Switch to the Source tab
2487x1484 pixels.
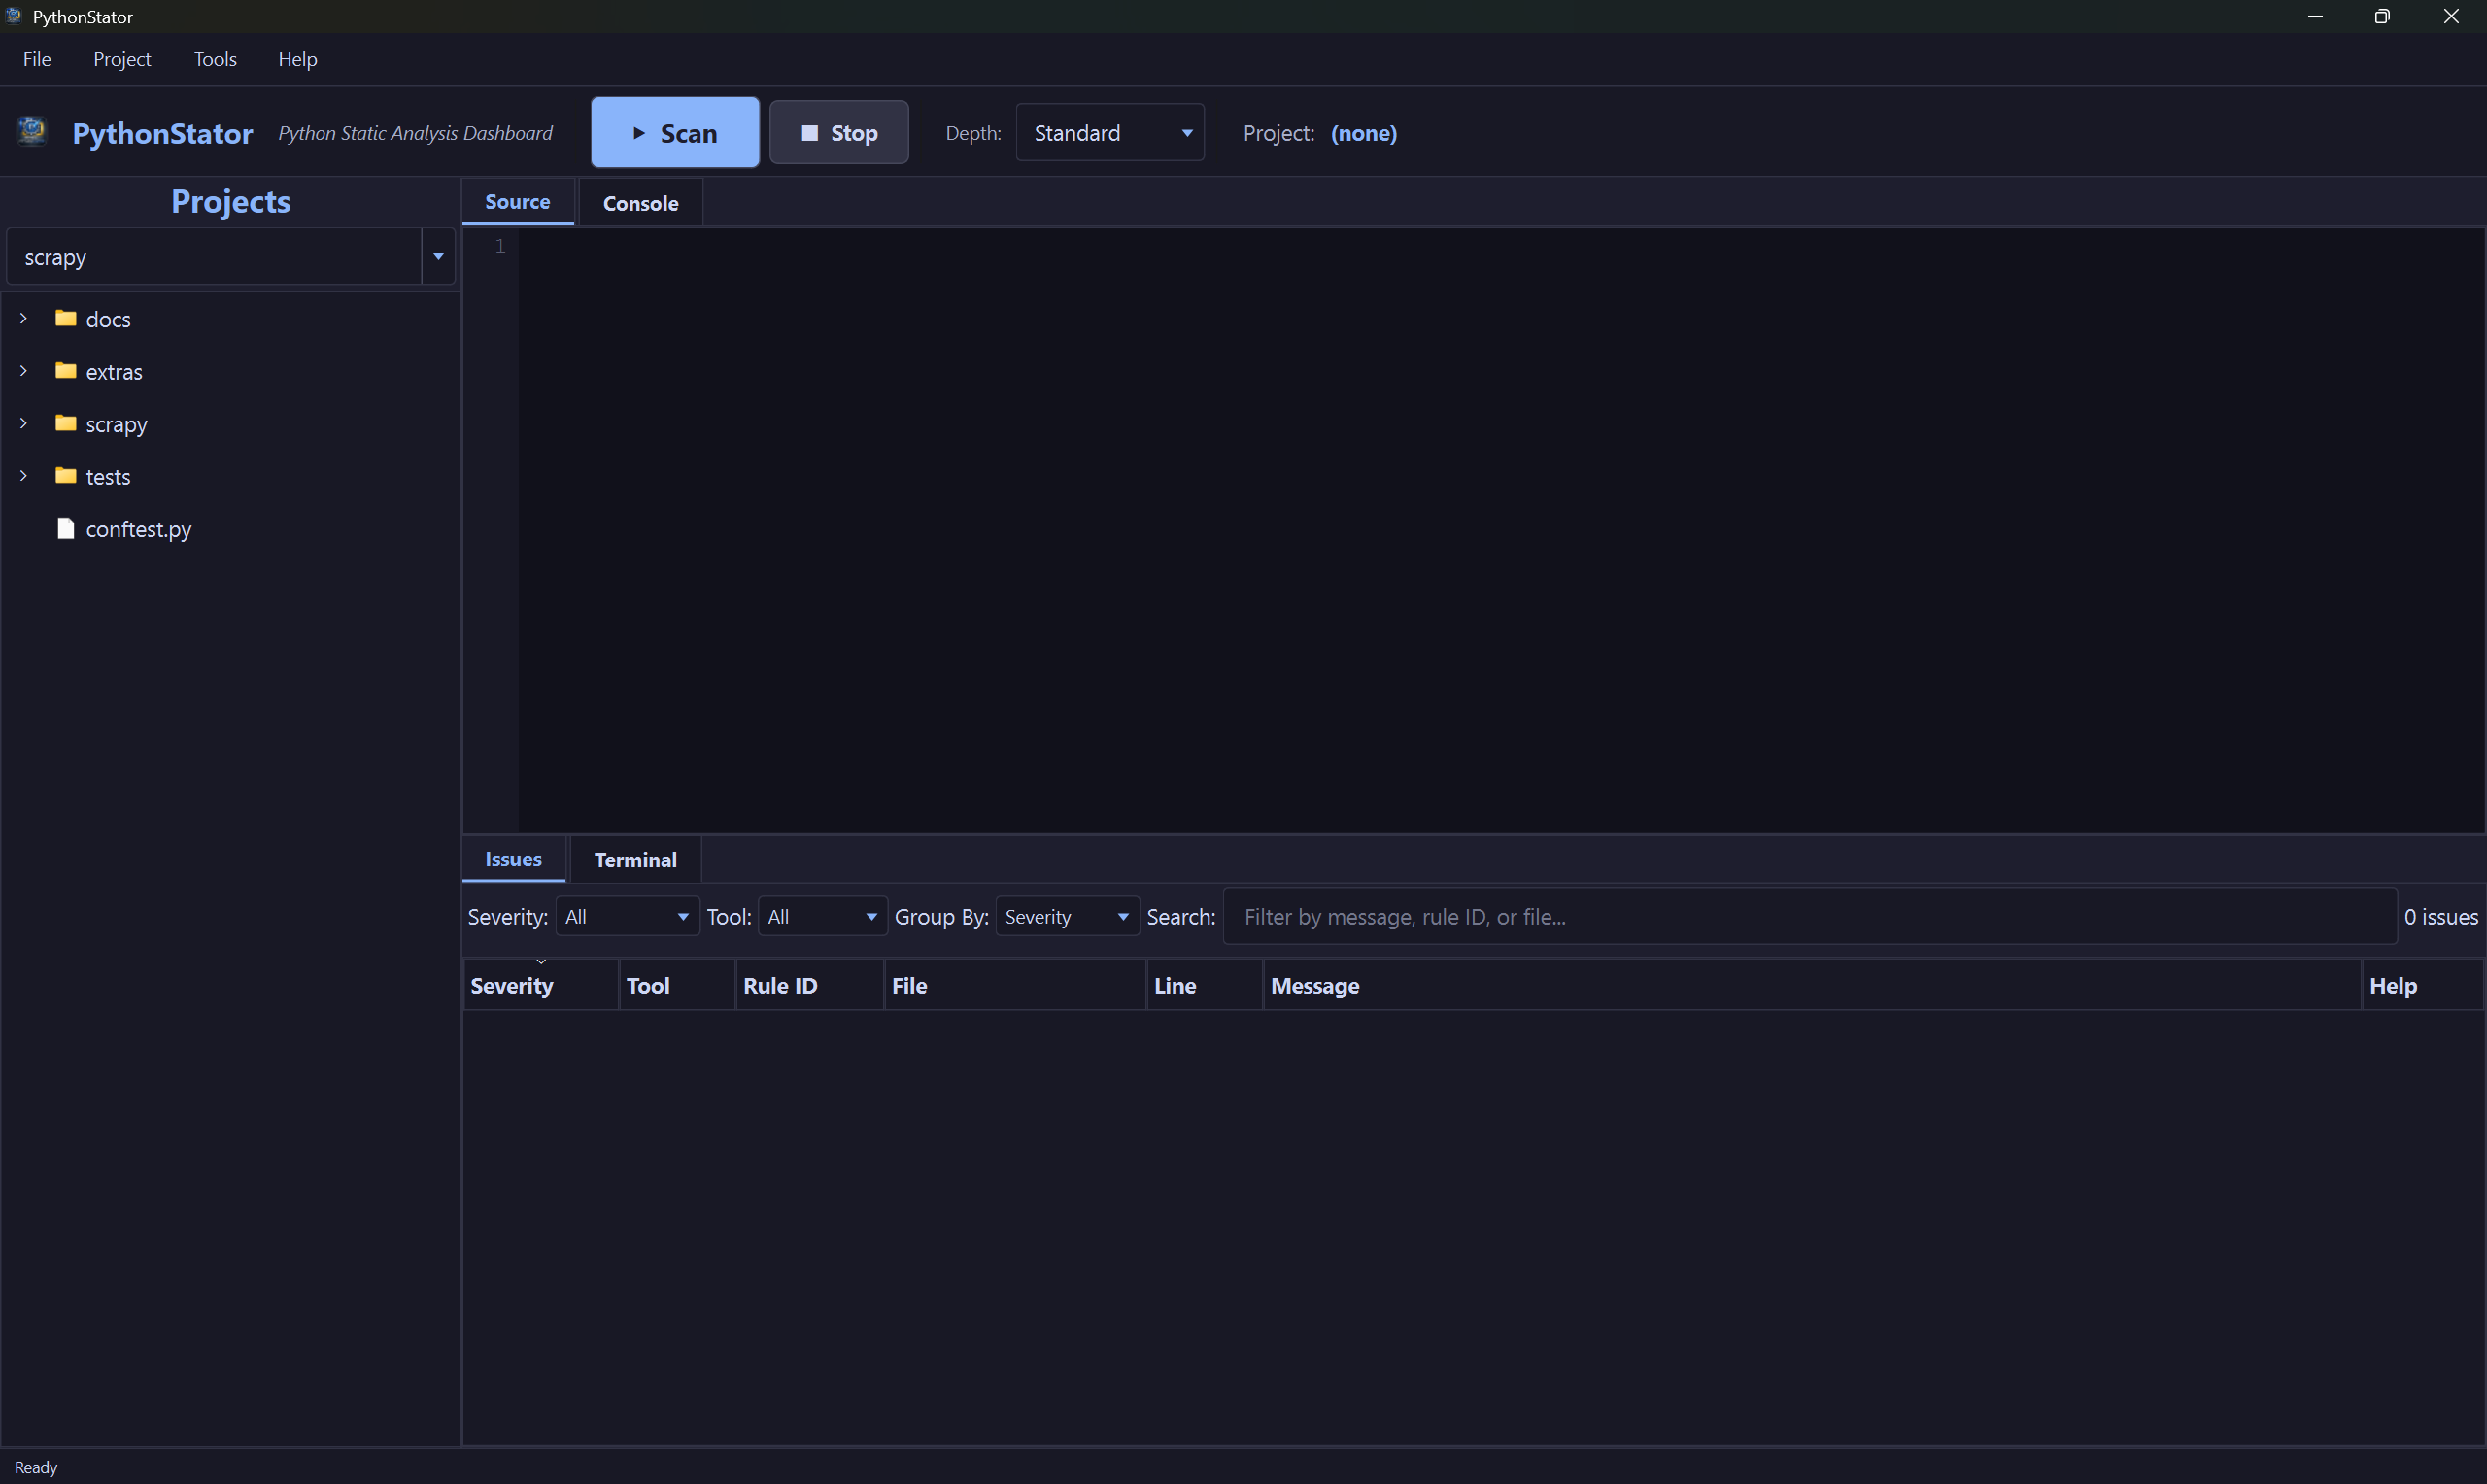coord(517,202)
